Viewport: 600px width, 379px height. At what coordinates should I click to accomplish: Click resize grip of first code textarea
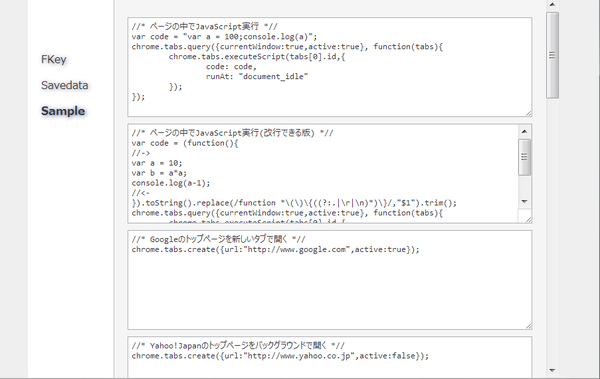point(528,113)
